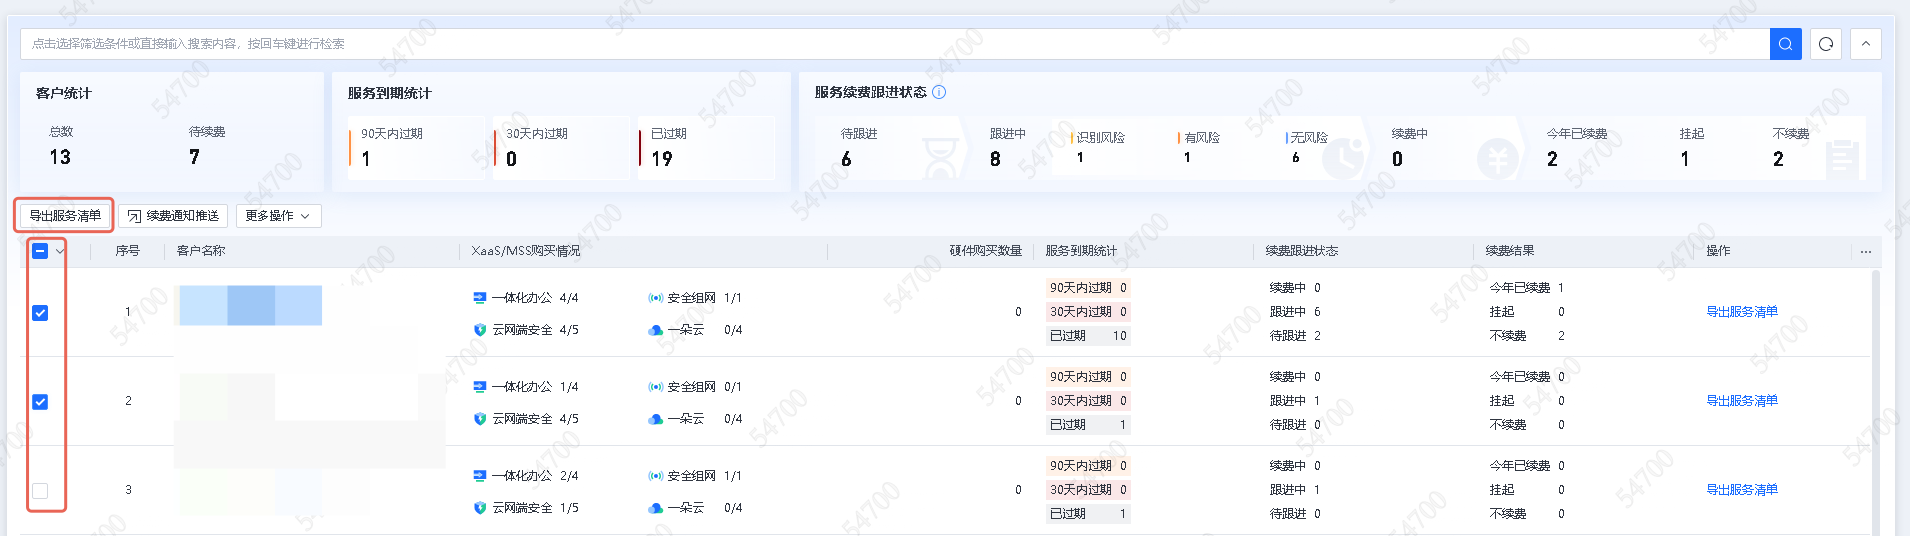Viewport: 1910px width, 536px height.
Task: Click the blue search magnifier button
Action: 1785,44
